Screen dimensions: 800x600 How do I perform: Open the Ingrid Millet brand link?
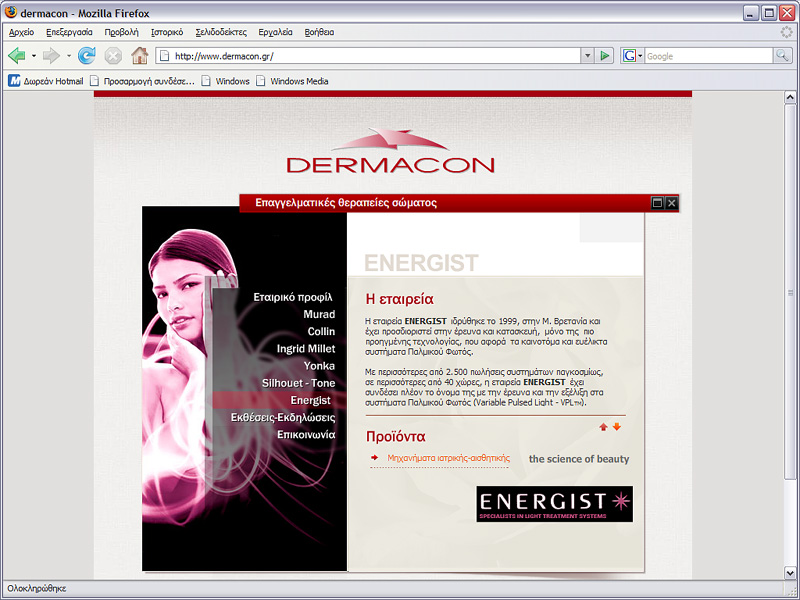[x=306, y=349]
